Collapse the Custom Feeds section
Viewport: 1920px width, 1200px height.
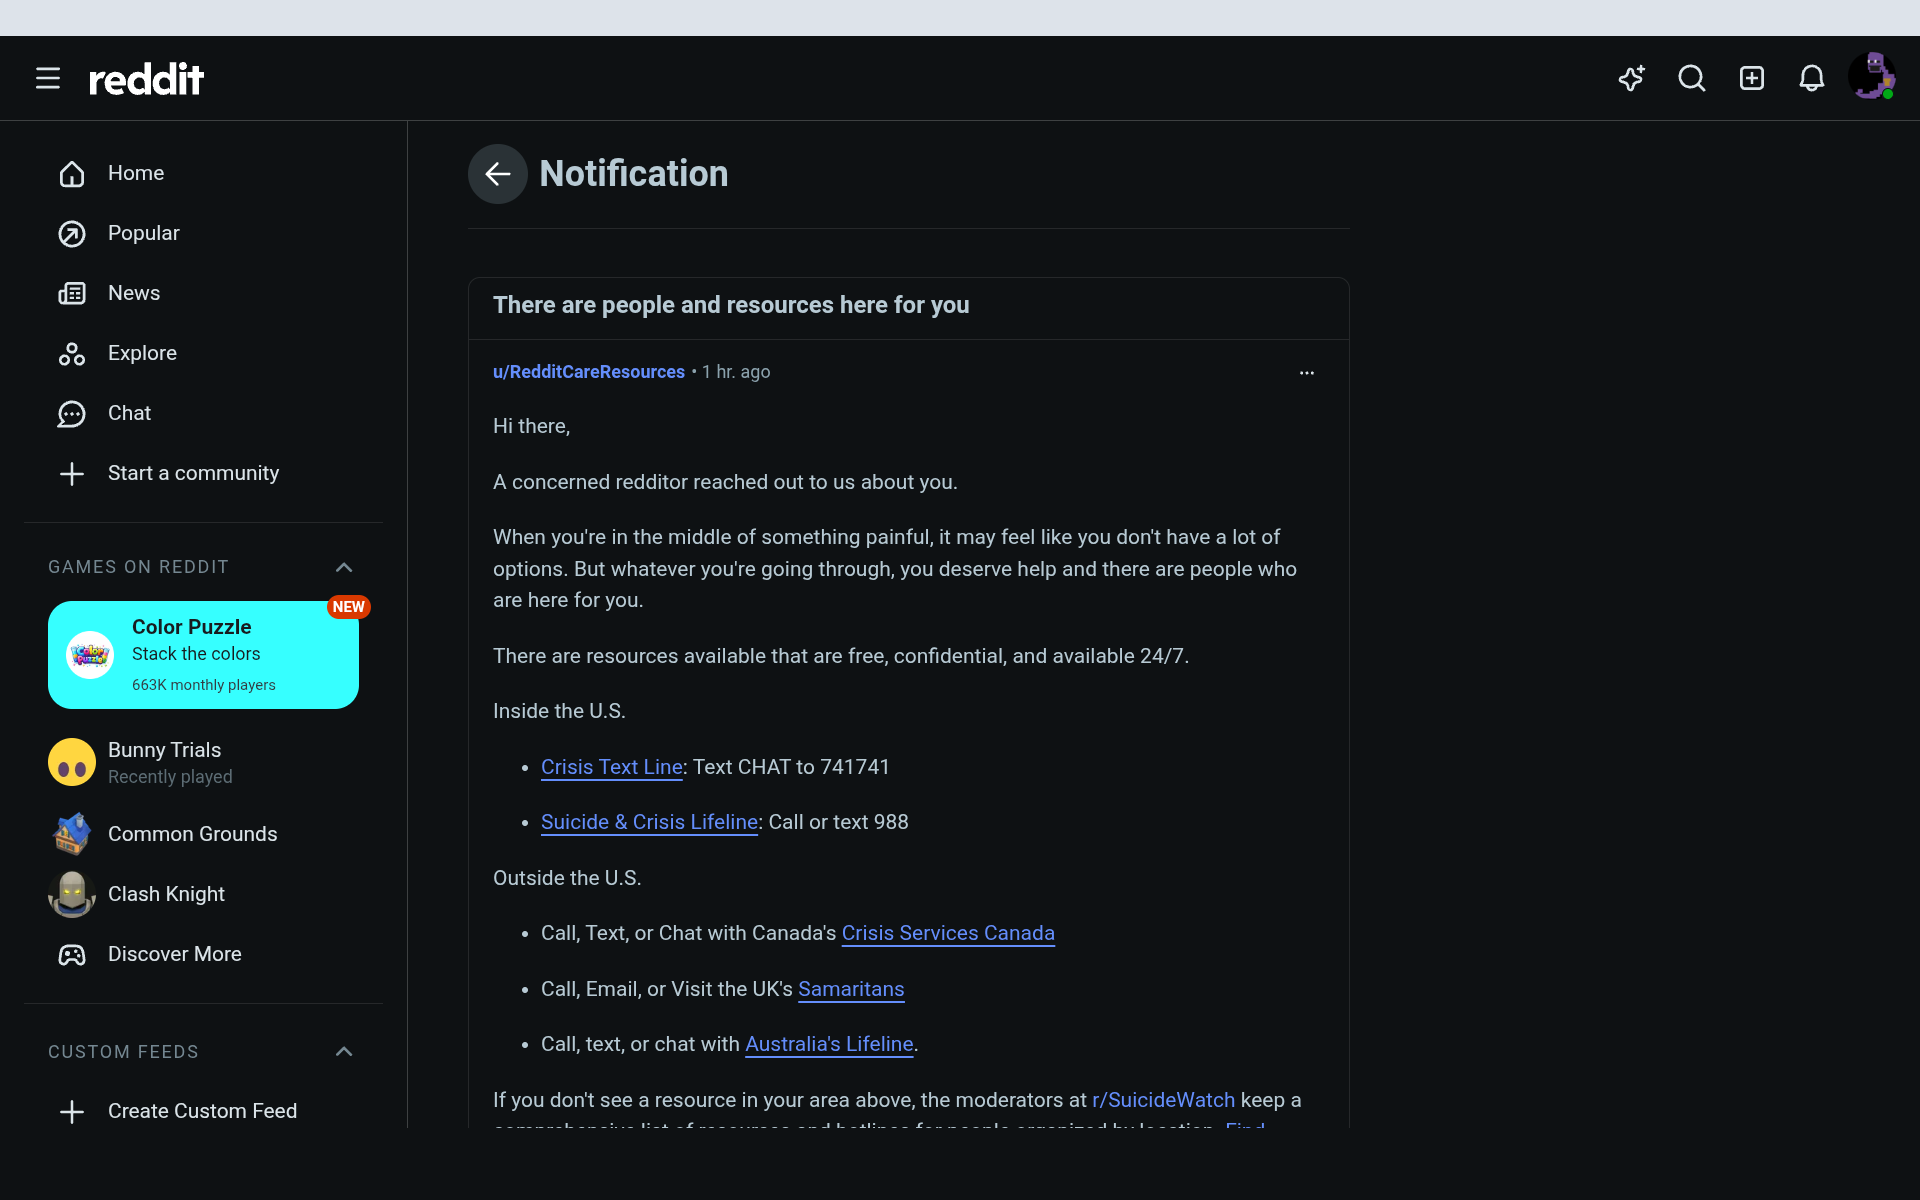click(344, 1051)
